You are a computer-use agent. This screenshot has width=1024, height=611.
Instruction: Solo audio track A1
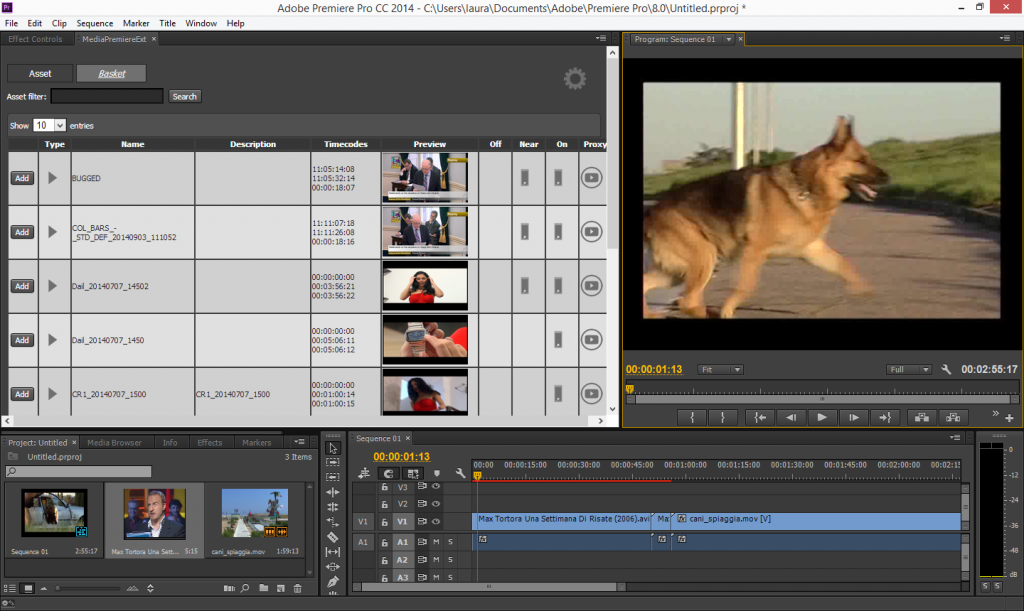pyautogui.click(x=450, y=542)
